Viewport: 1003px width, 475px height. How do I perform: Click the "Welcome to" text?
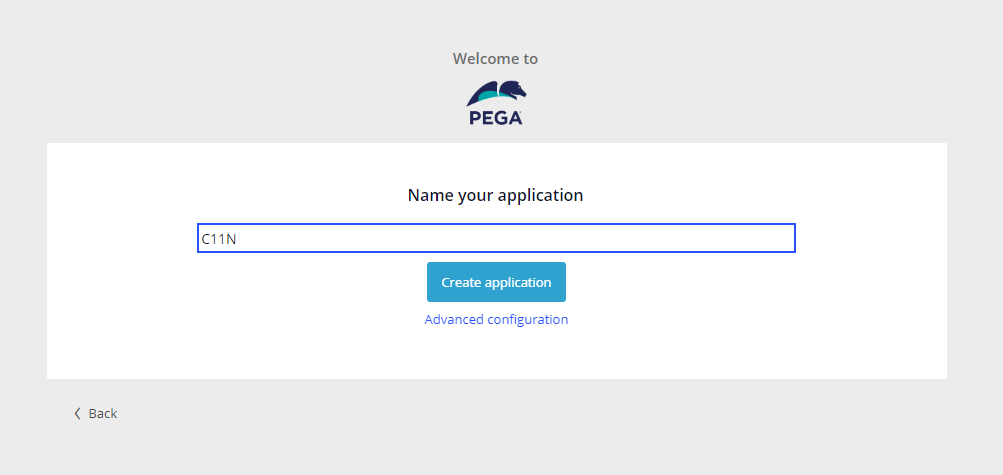coord(495,59)
